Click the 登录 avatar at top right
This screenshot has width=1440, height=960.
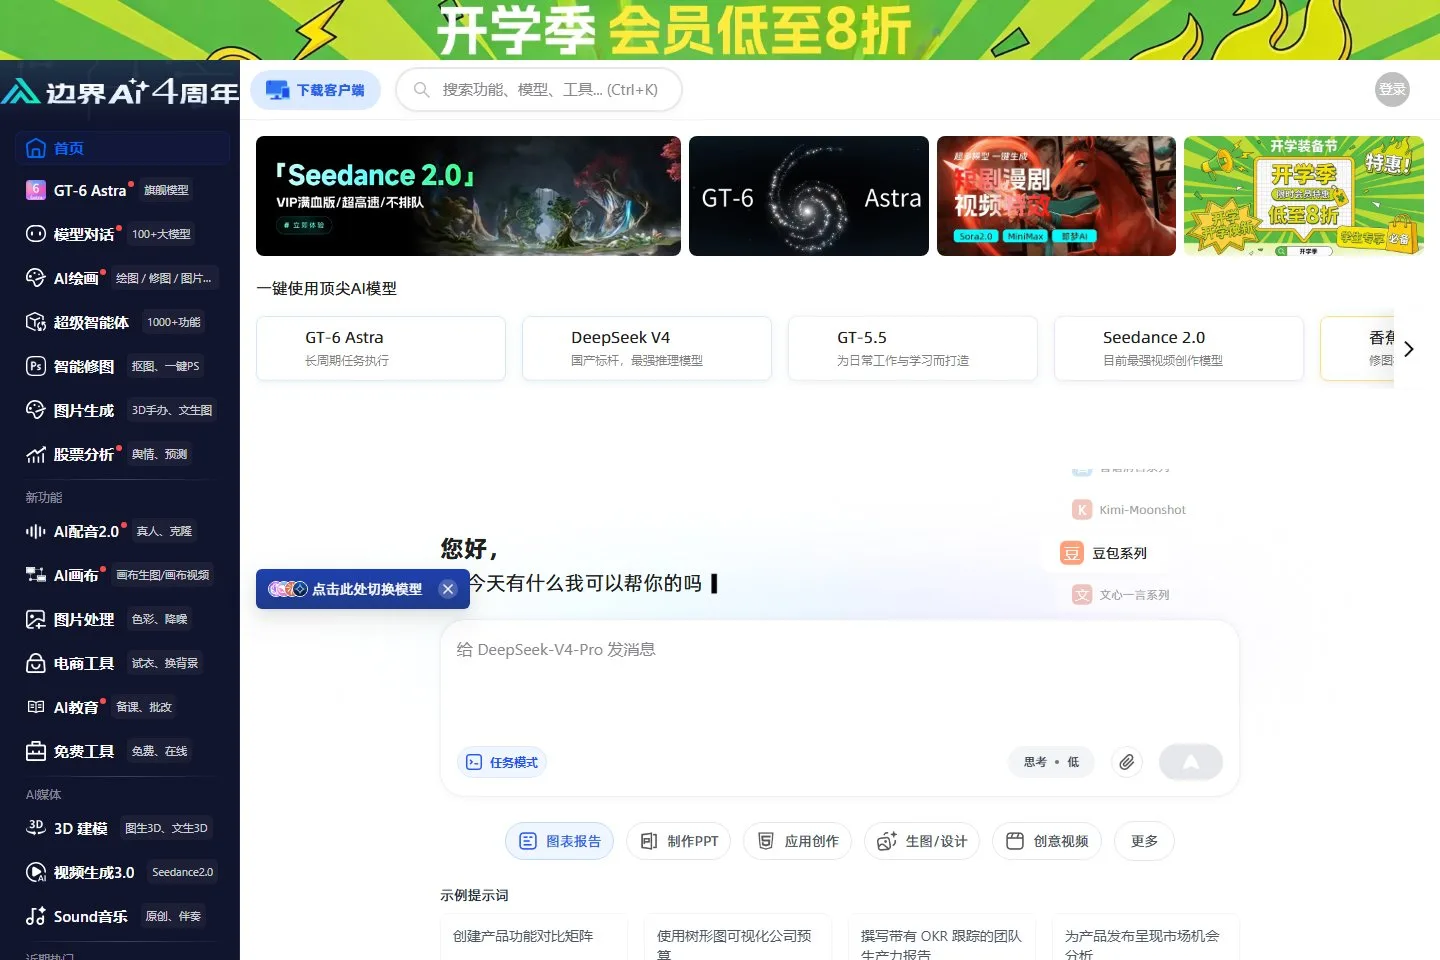[1392, 89]
